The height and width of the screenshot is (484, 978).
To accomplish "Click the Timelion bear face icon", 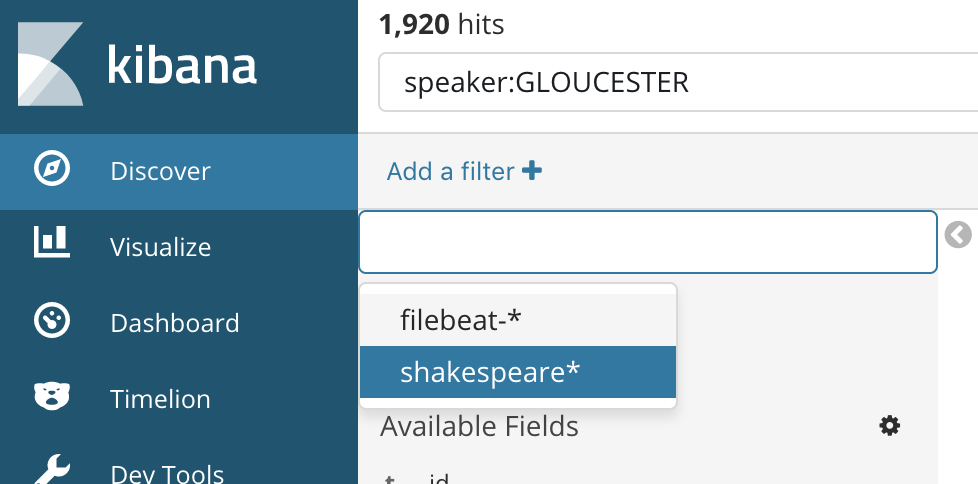I will pos(52,397).
